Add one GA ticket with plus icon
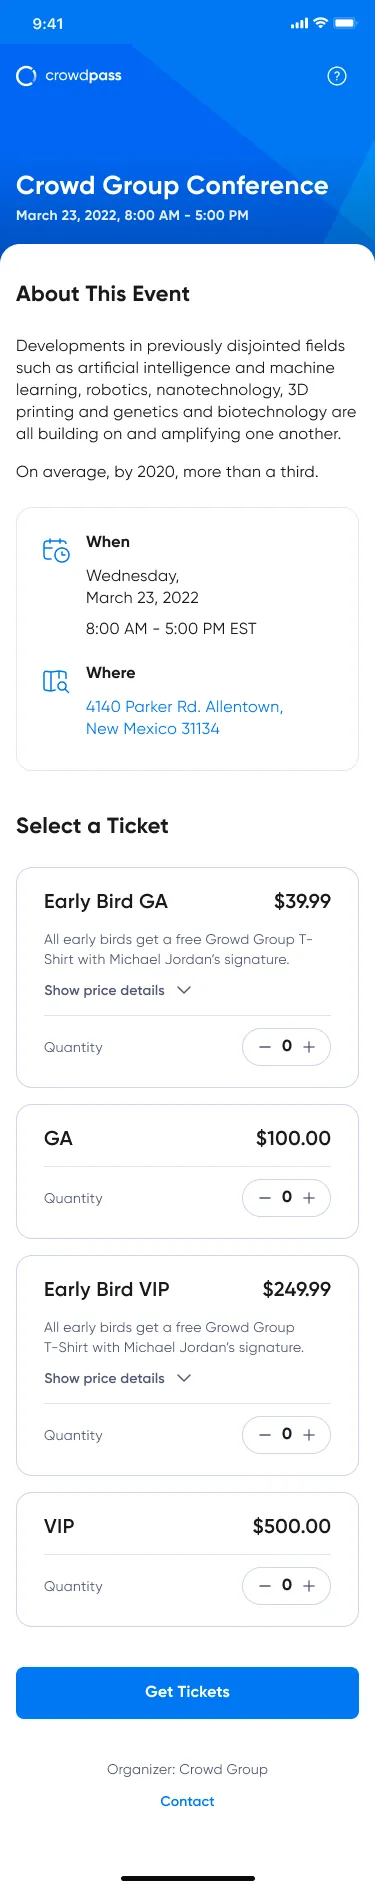The image size is (375, 1889). point(309,1198)
